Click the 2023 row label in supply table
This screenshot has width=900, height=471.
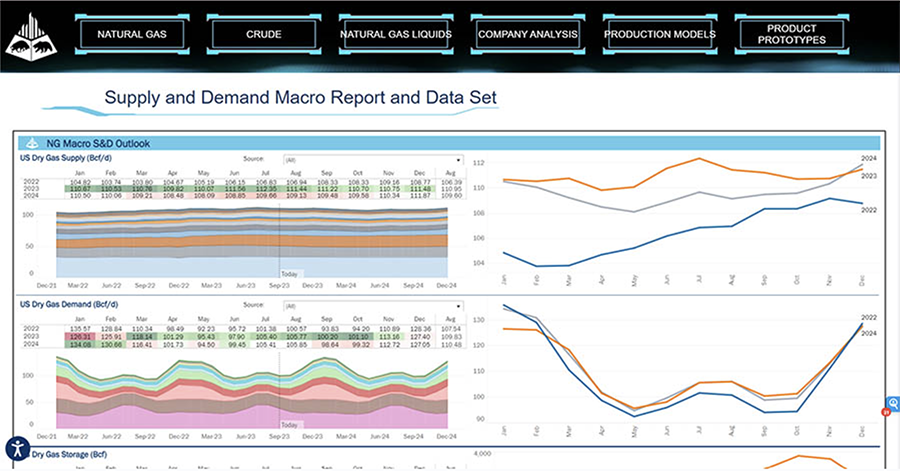click(x=31, y=189)
